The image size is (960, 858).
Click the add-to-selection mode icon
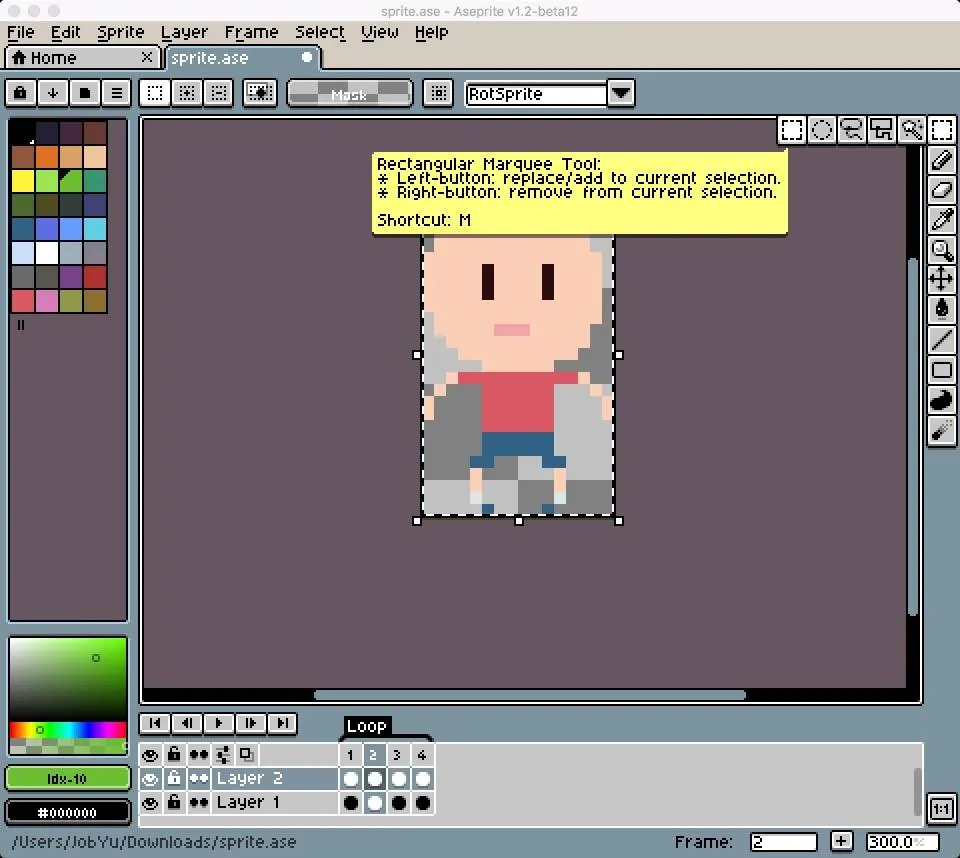click(187, 93)
